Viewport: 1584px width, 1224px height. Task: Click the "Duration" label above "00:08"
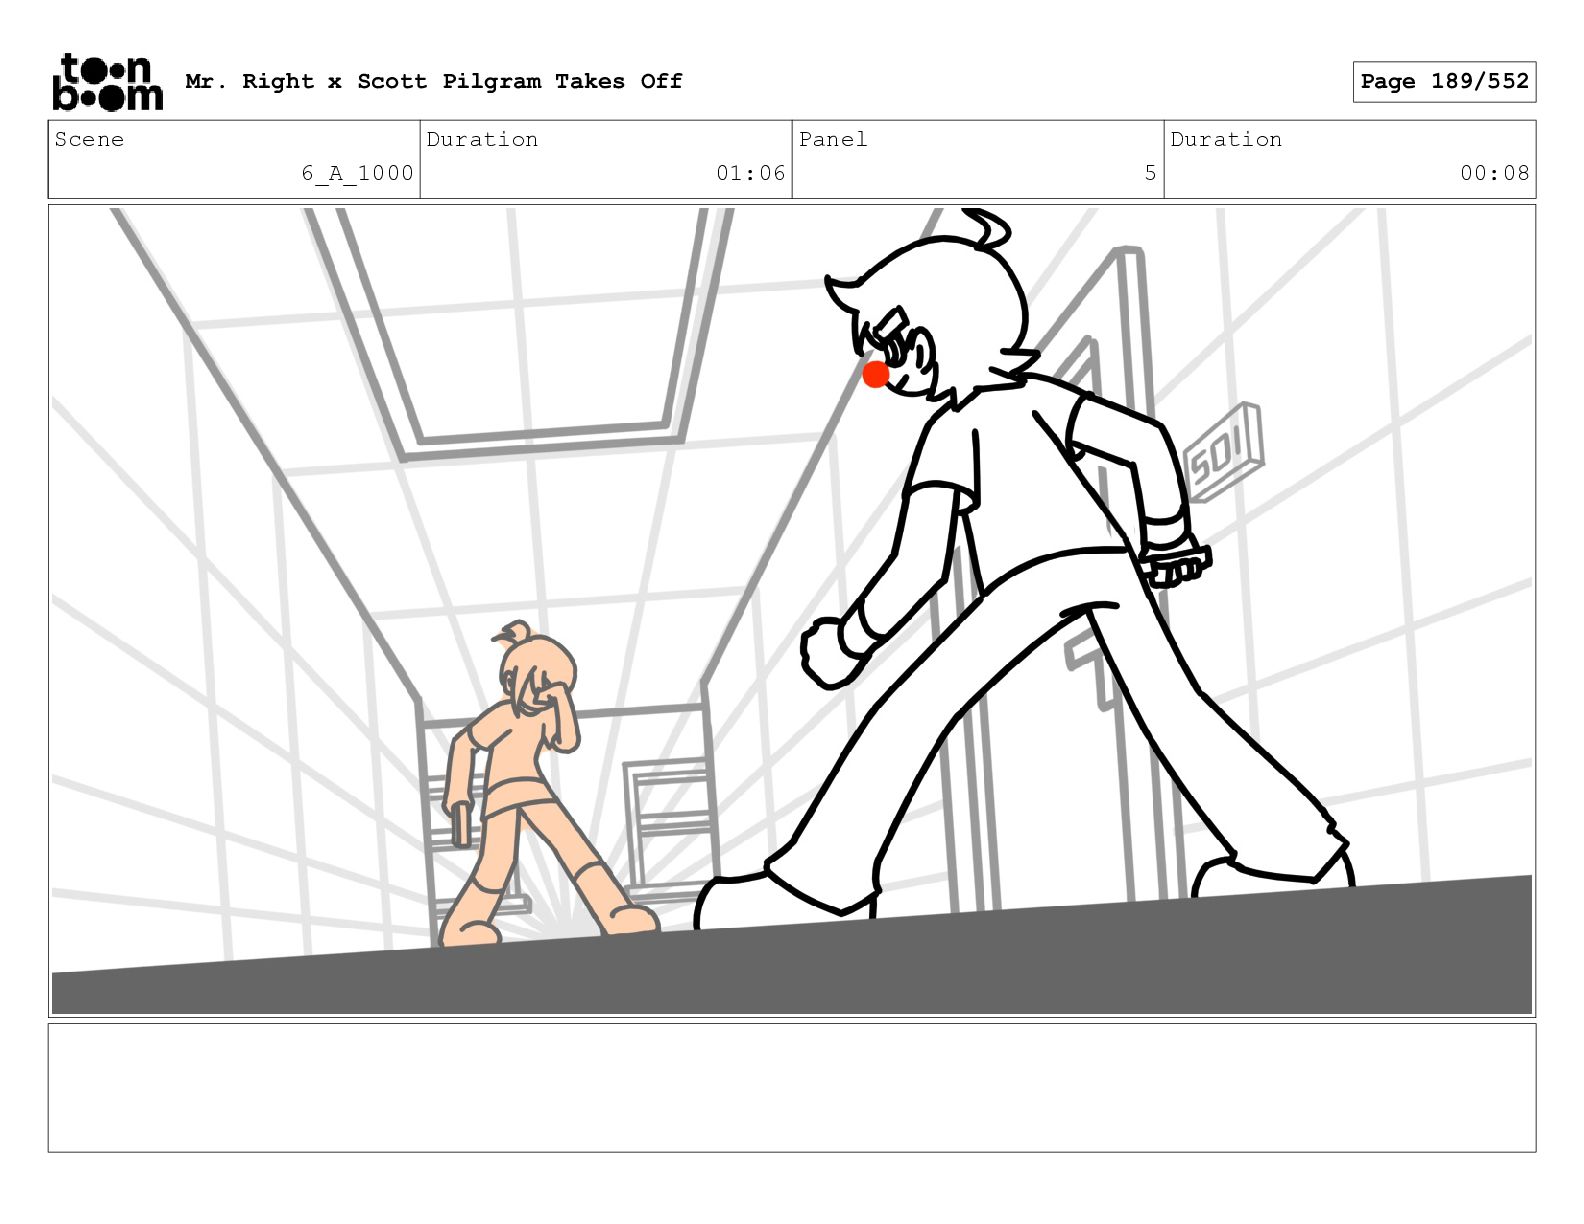1226,139
